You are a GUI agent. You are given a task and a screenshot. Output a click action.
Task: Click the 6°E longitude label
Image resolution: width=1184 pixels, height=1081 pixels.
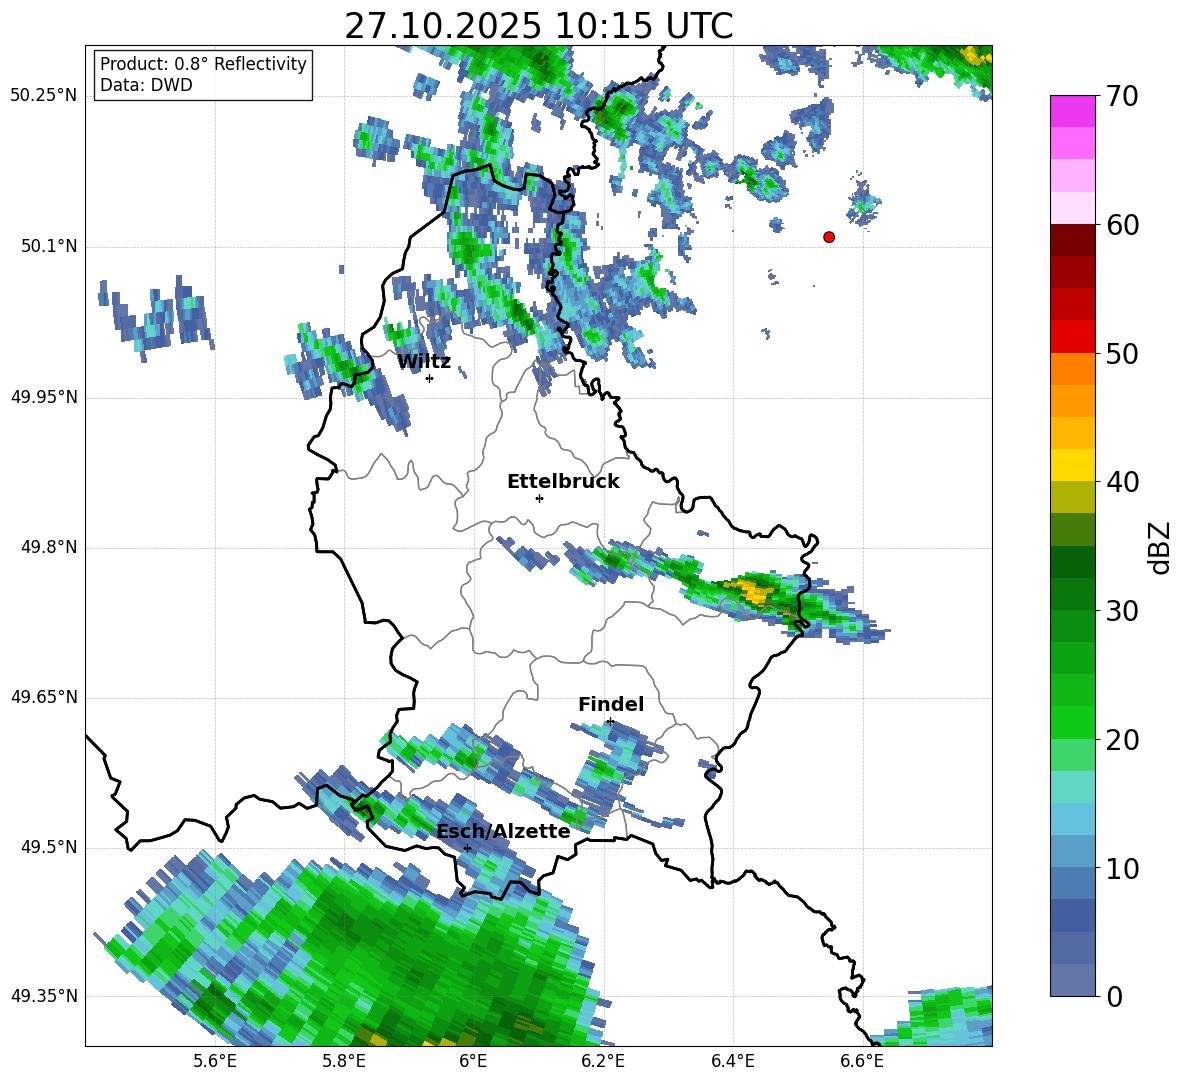[x=473, y=1062]
